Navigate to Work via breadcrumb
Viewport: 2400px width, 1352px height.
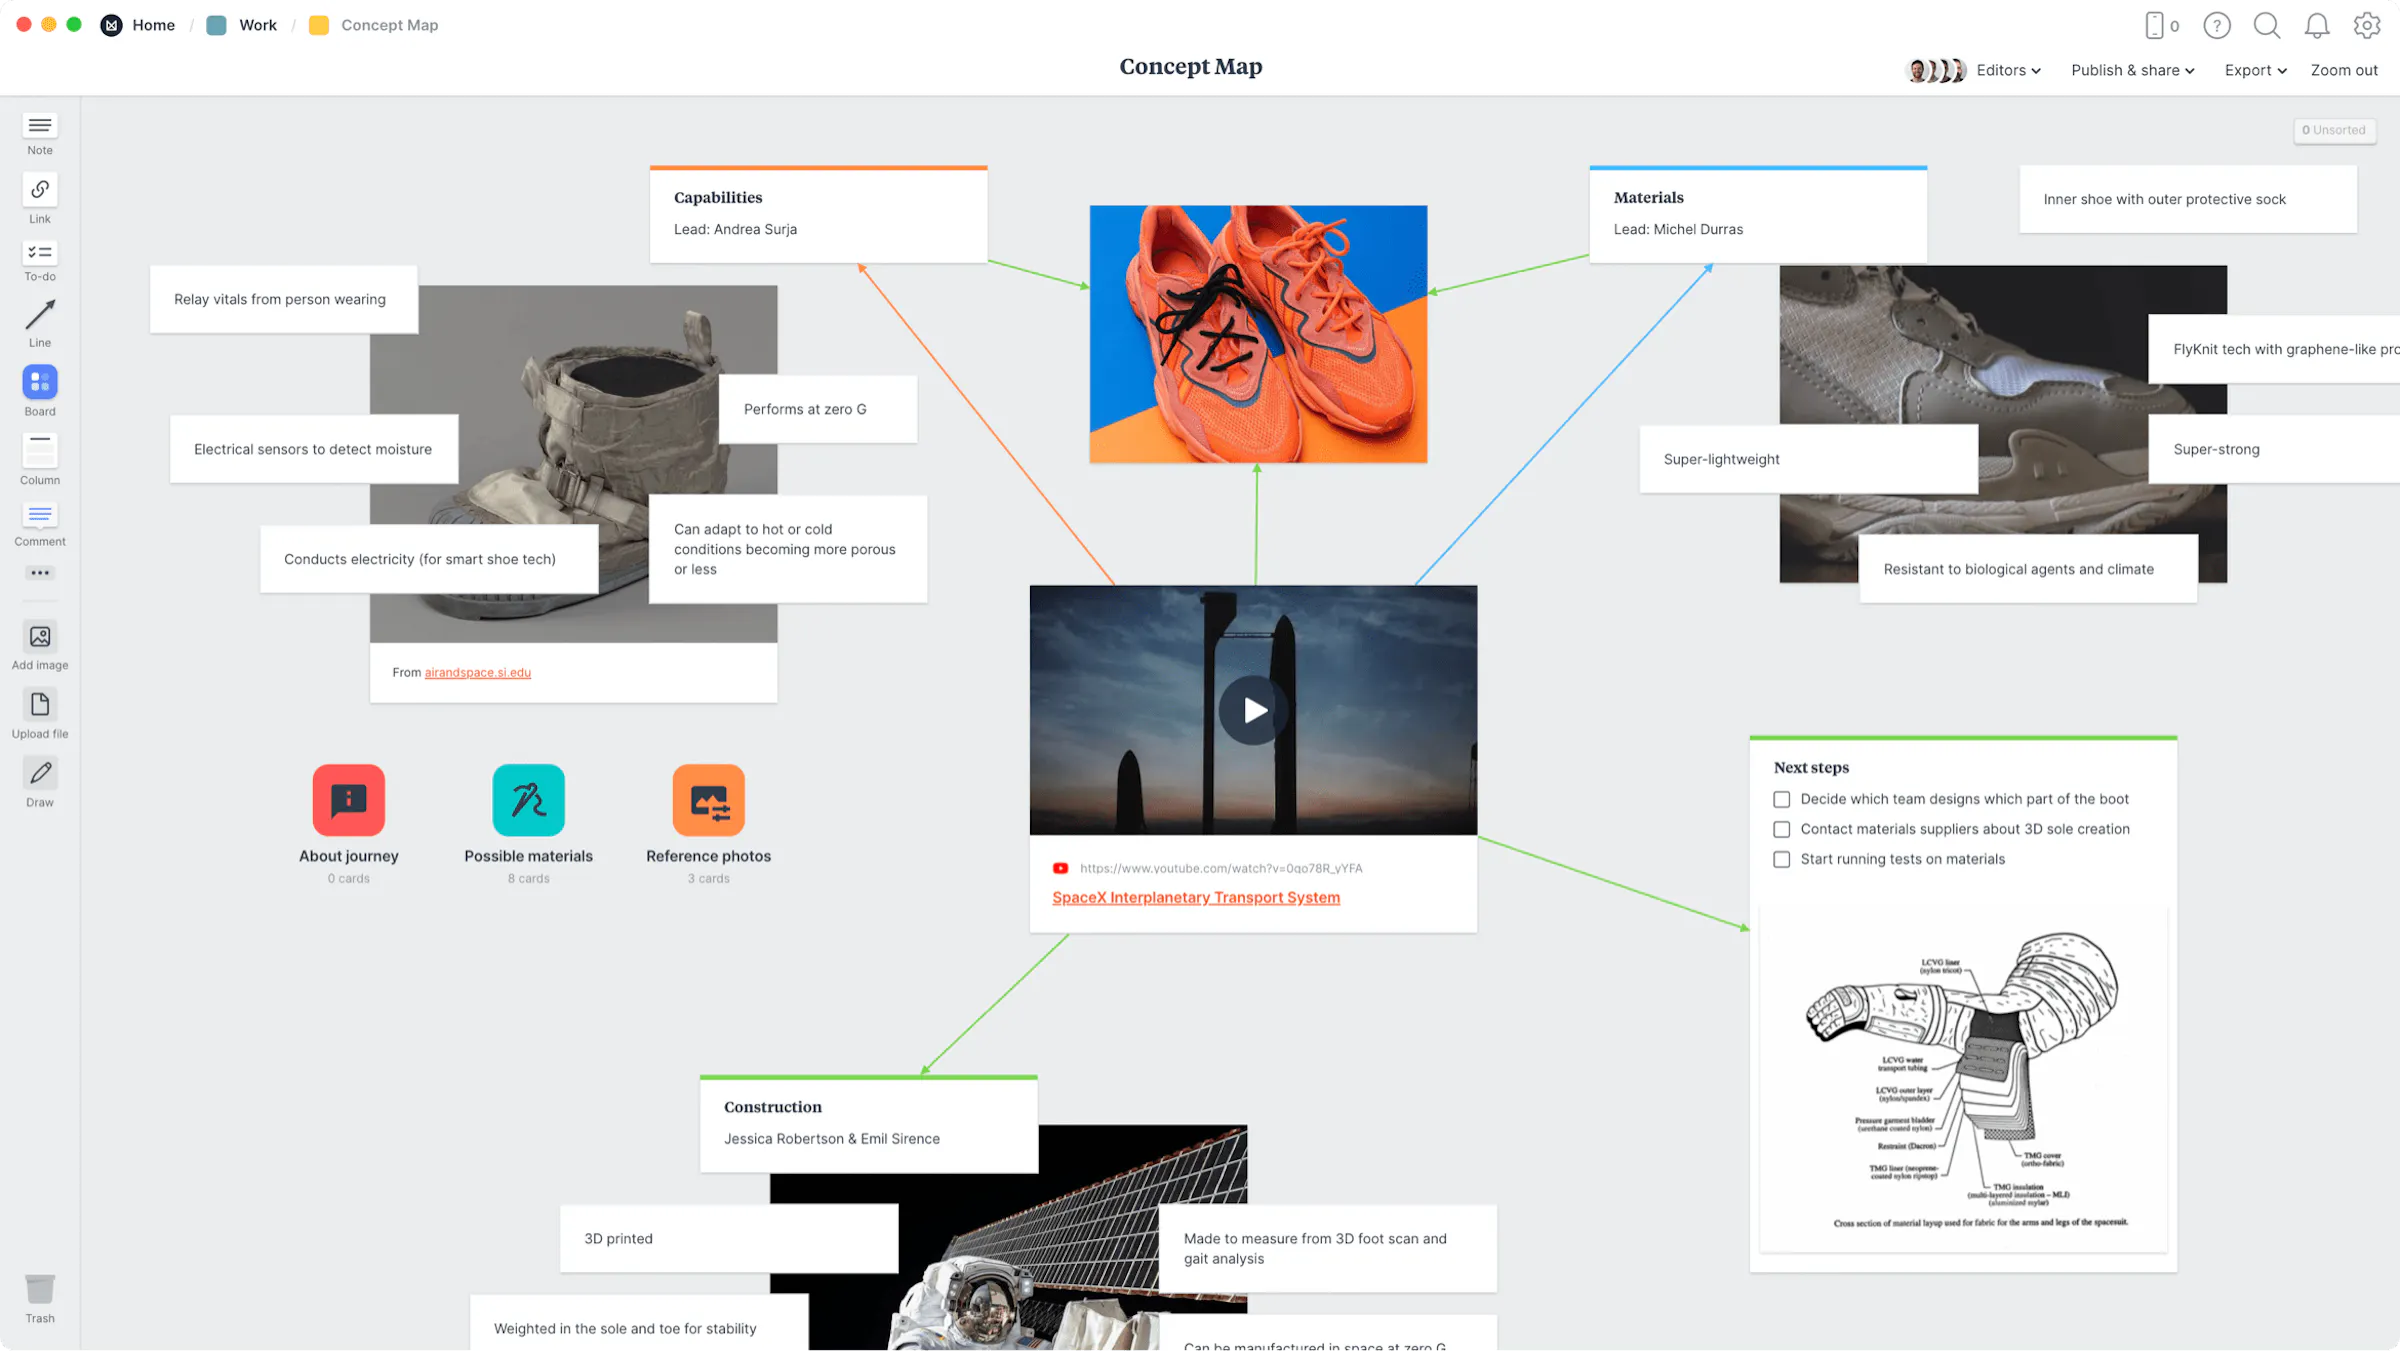coord(257,24)
